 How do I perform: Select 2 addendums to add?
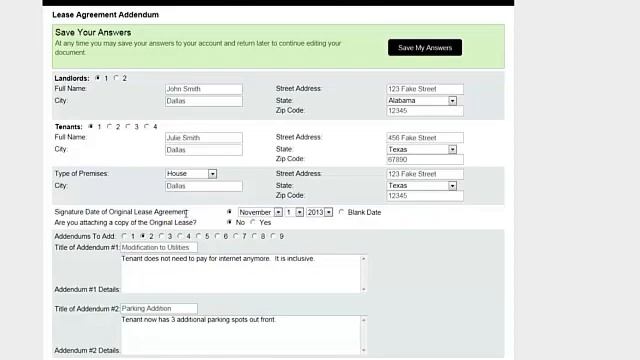click(142, 236)
